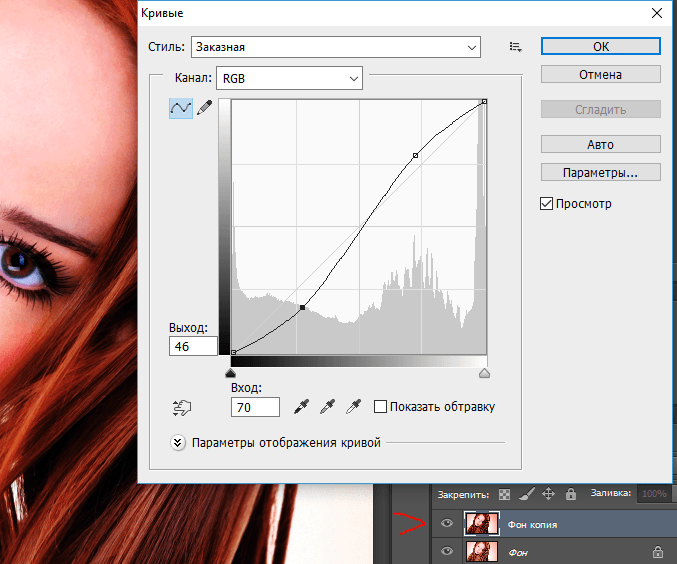The width and height of the screenshot is (677, 564).
Task: Activate the on-image adjustment hand tool
Action: click(182, 407)
